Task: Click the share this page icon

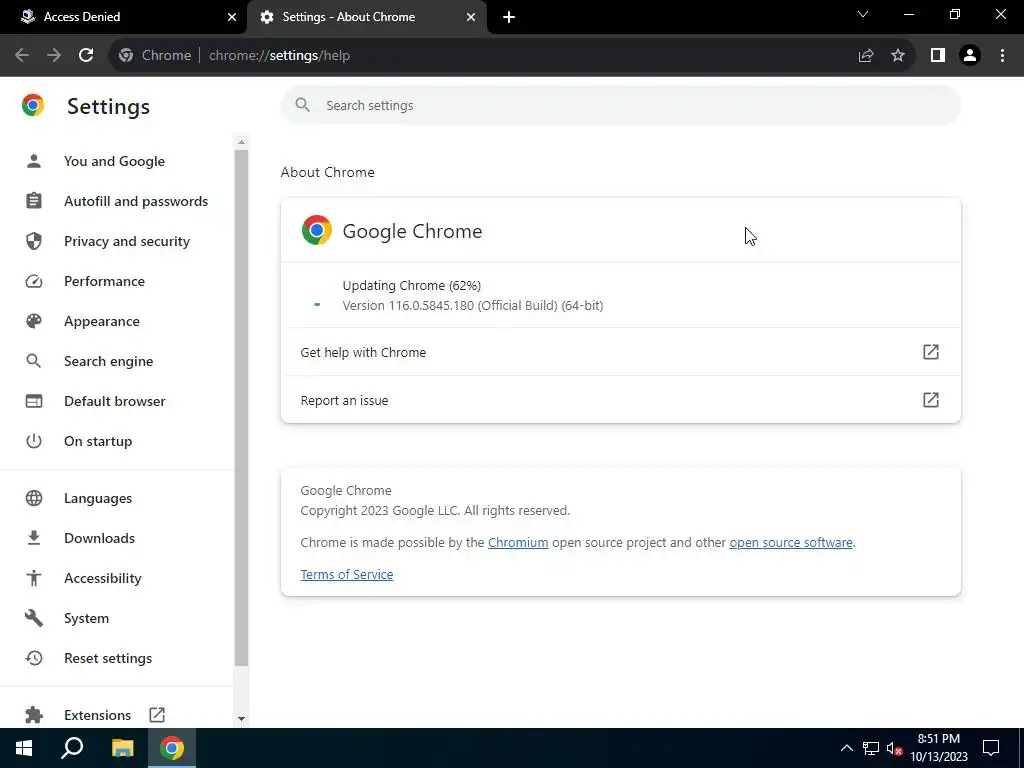Action: [x=866, y=56]
